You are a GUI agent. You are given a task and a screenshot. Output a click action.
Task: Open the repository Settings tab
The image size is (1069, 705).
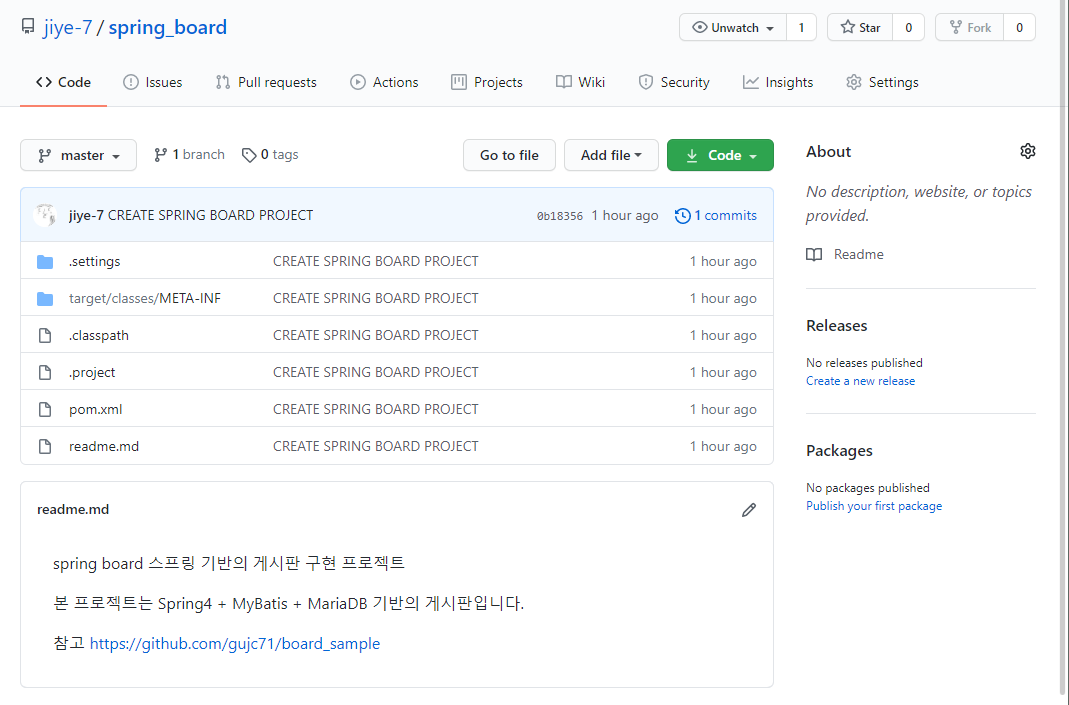click(882, 82)
